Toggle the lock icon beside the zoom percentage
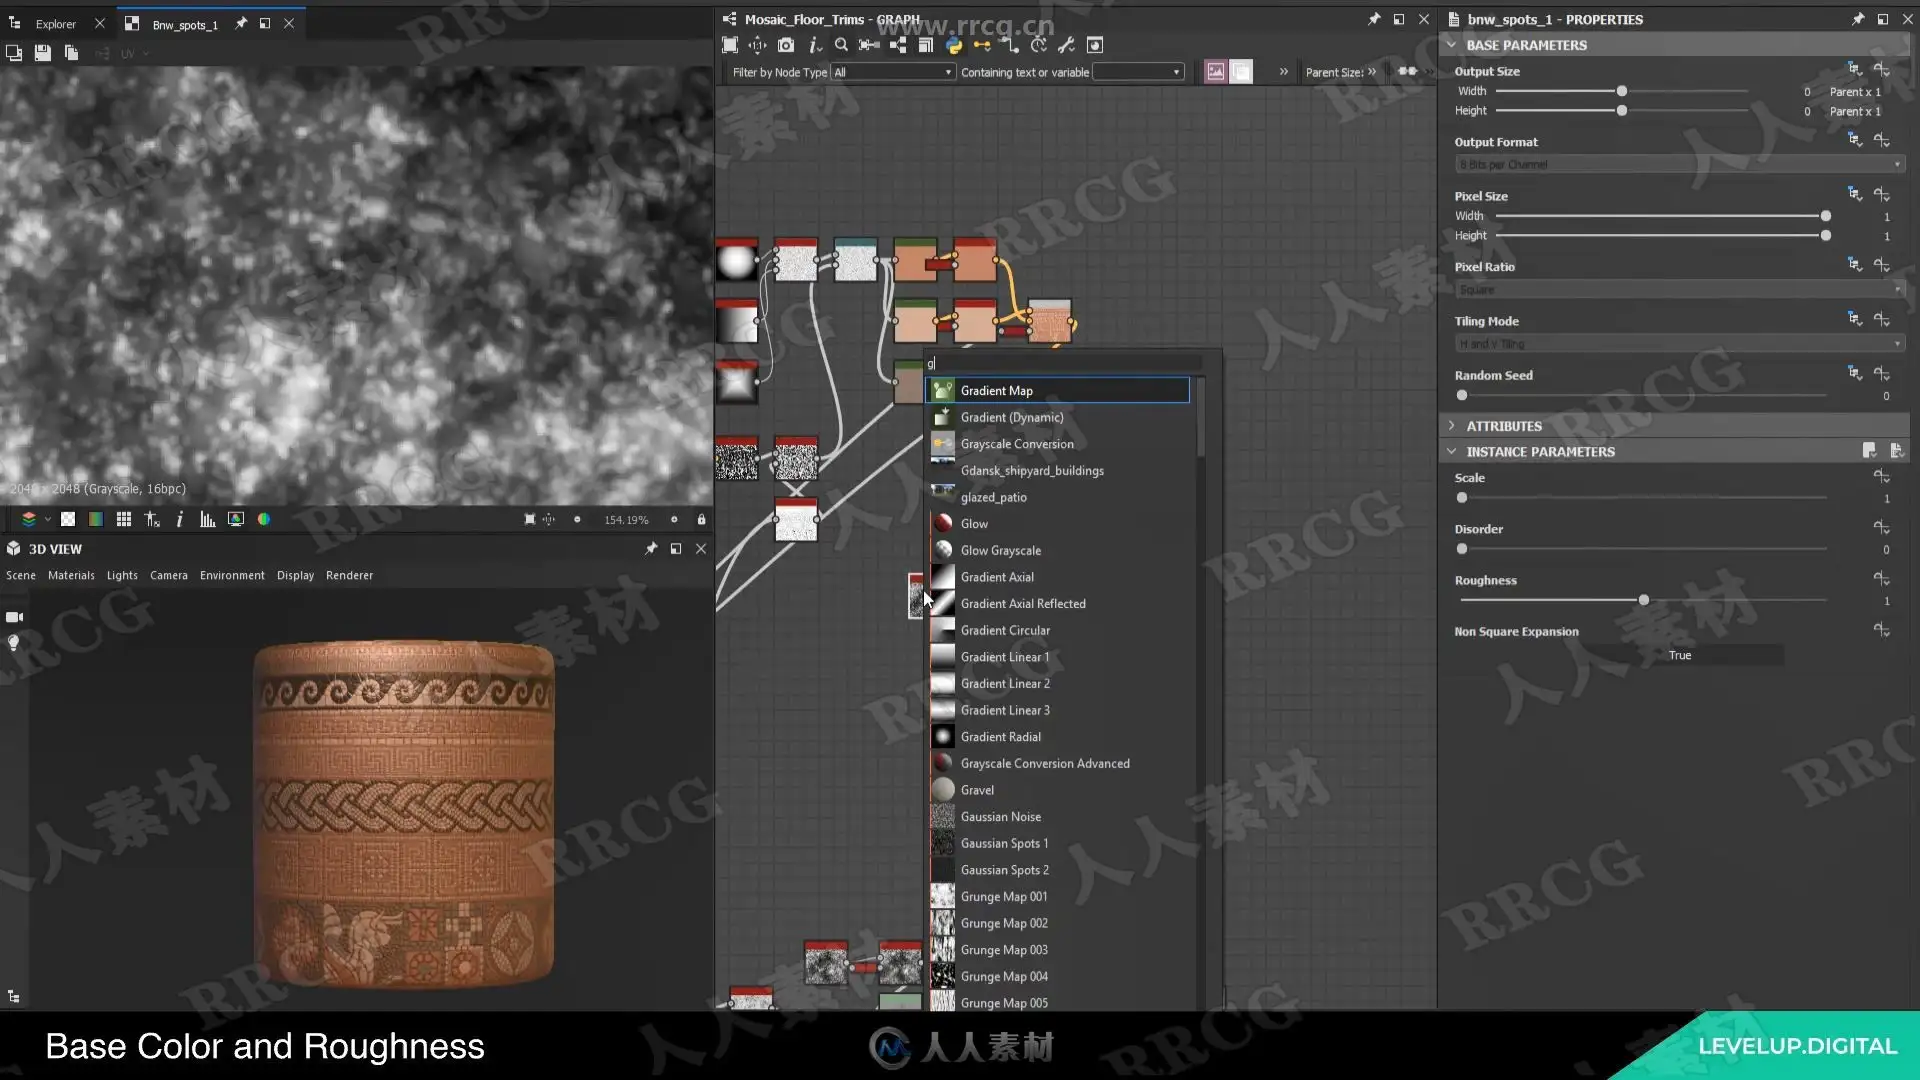The height and width of the screenshot is (1080, 1920). point(701,519)
